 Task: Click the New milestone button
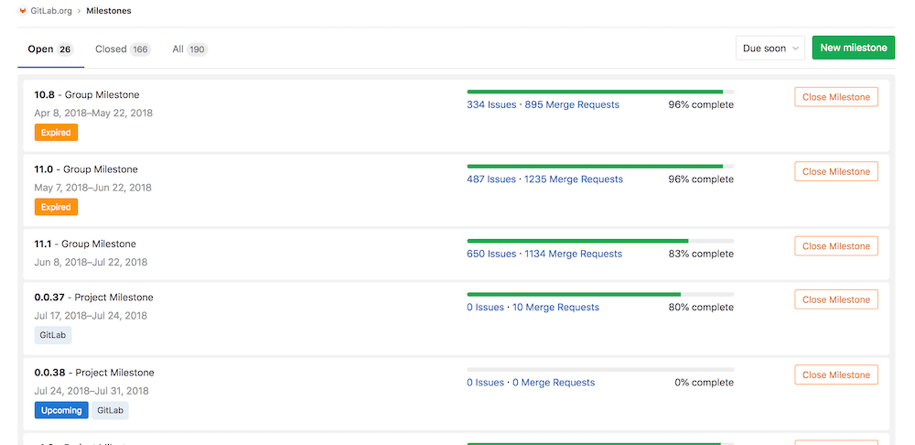coord(853,48)
